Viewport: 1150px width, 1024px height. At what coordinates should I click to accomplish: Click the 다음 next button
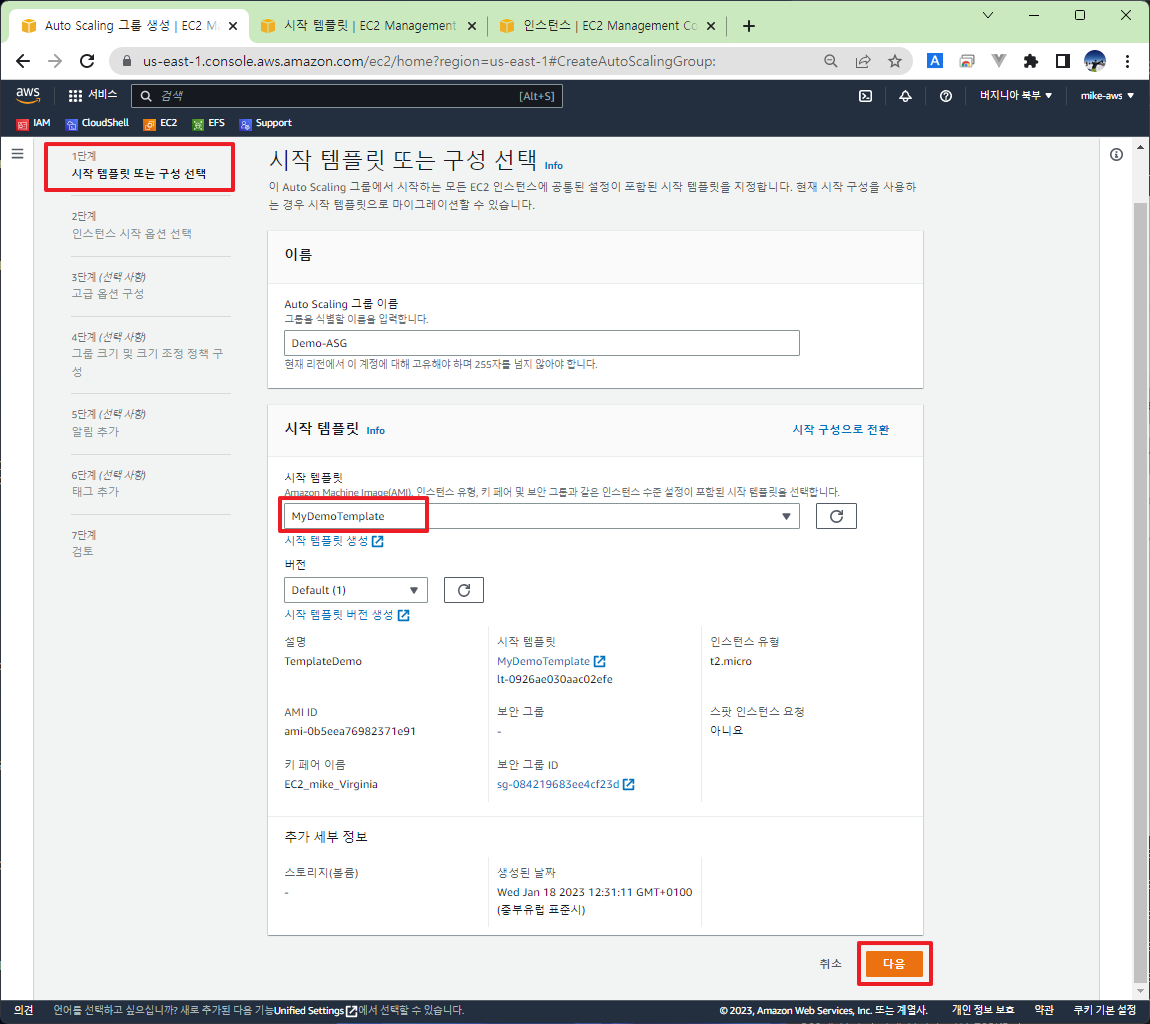pyautogui.click(x=893, y=963)
